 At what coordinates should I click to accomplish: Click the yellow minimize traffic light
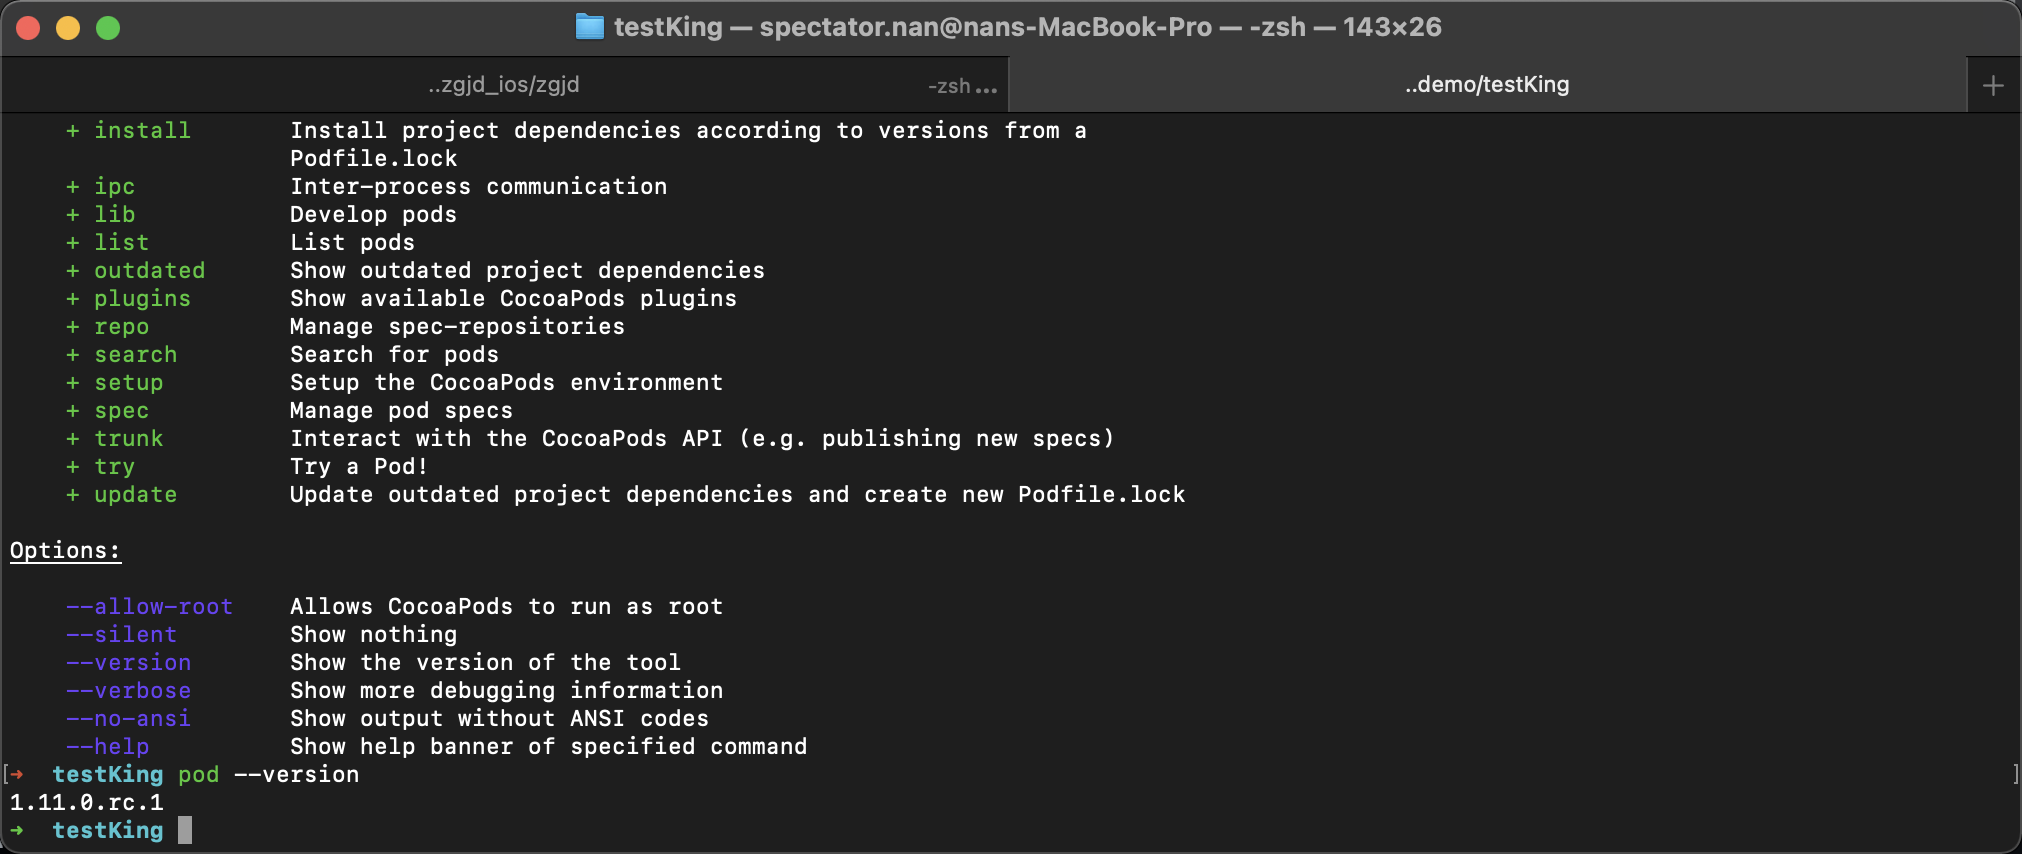68,28
